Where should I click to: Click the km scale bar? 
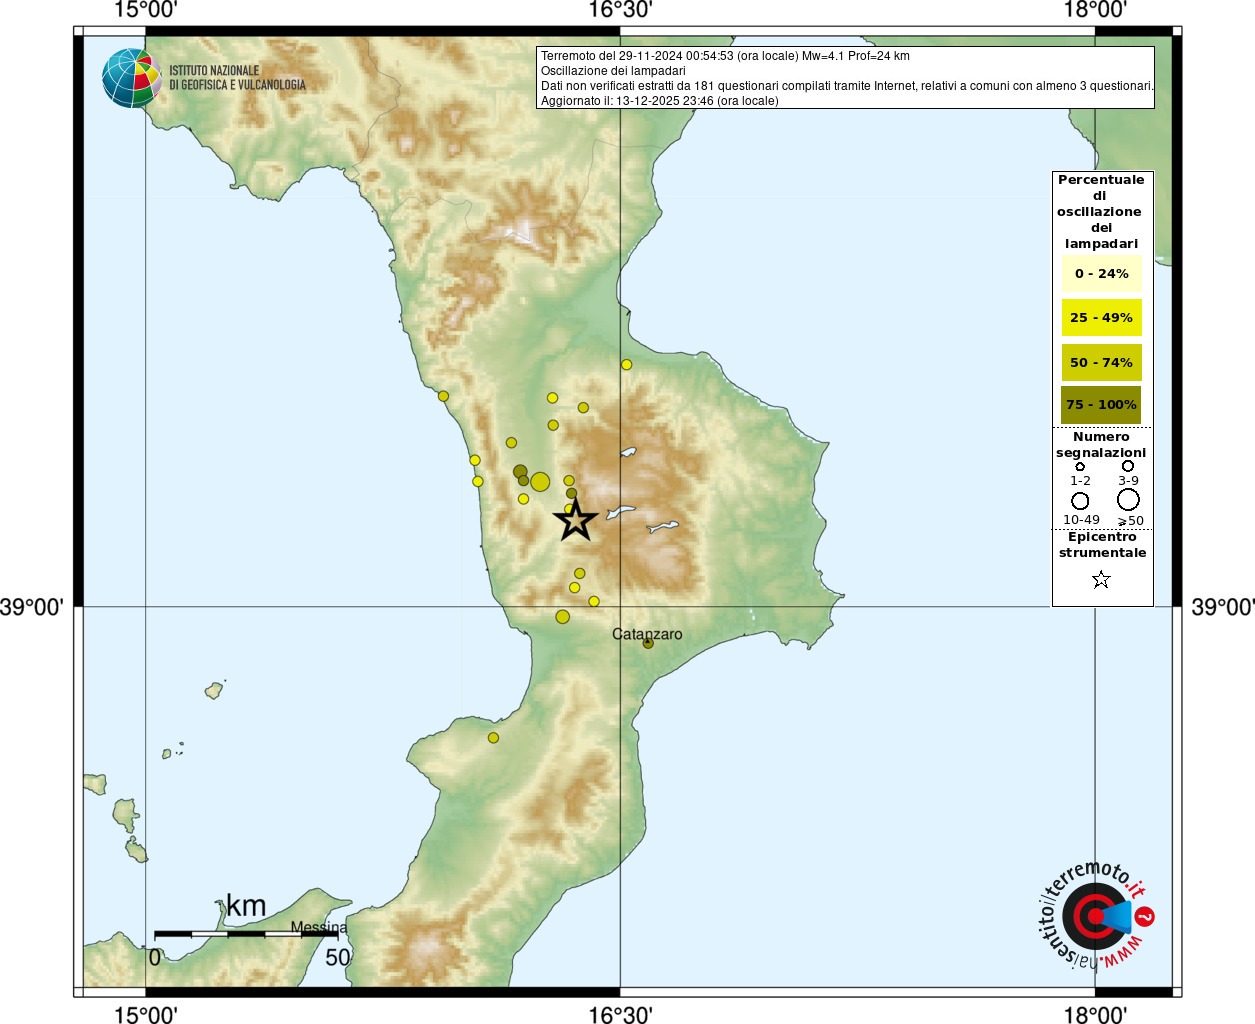246,934
